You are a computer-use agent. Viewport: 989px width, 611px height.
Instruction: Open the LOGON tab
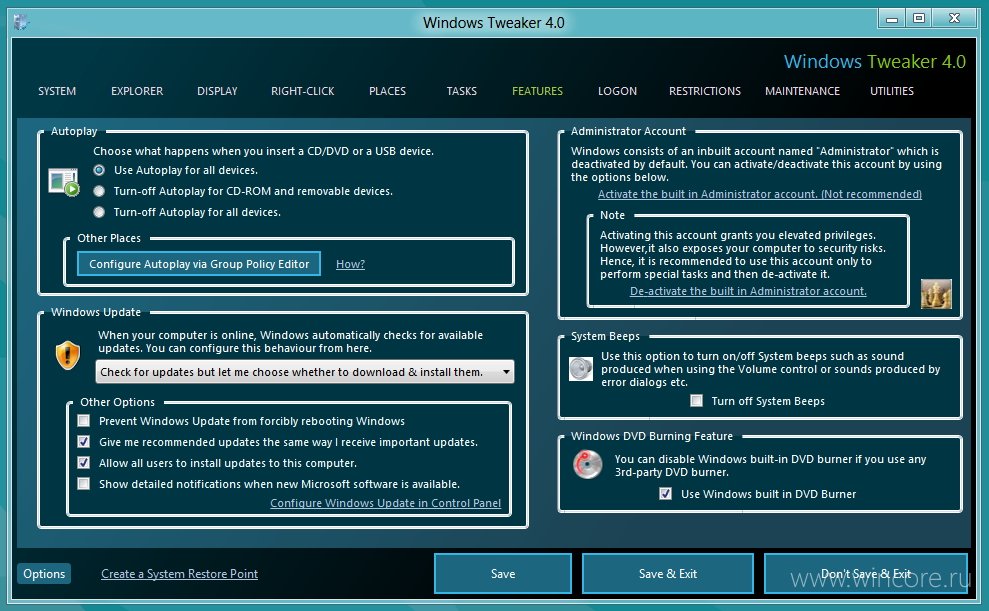coord(617,91)
